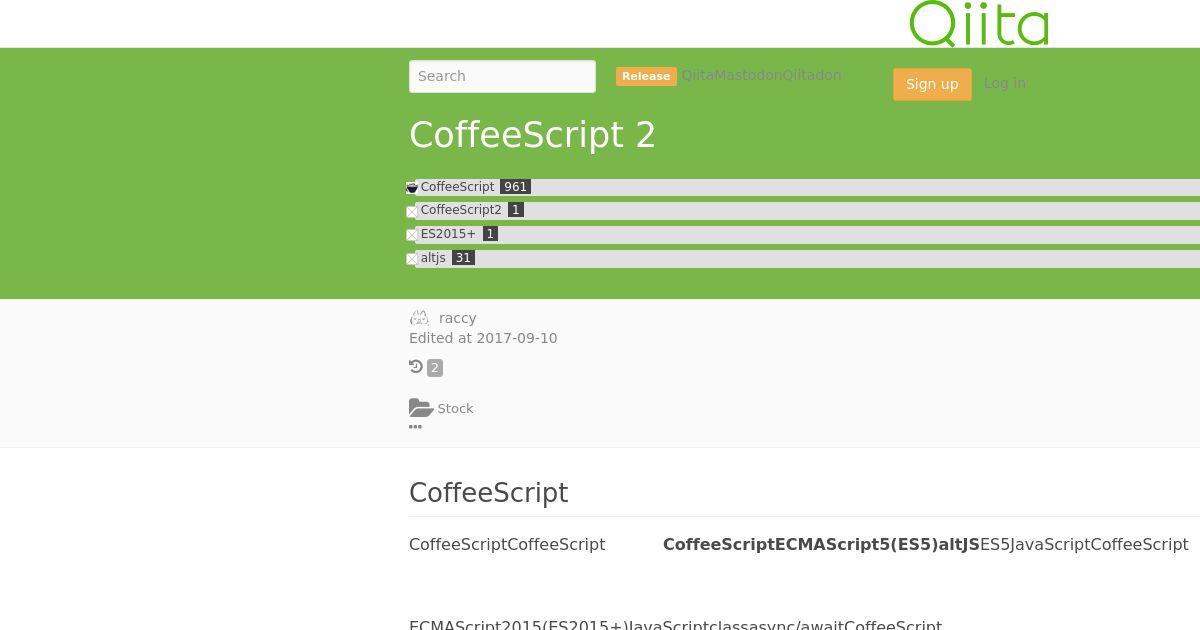Viewport: 1200px width, 630px height.
Task: Open the altjs tag
Action: pos(433,258)
